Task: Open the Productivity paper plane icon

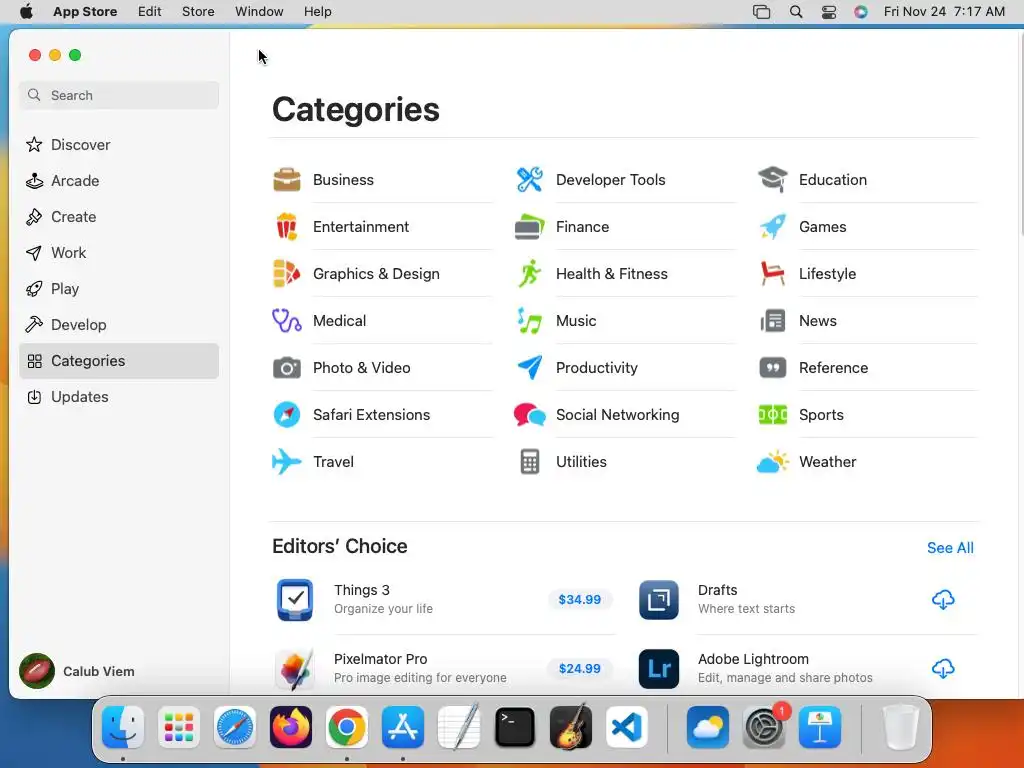Action: (530, 368)
